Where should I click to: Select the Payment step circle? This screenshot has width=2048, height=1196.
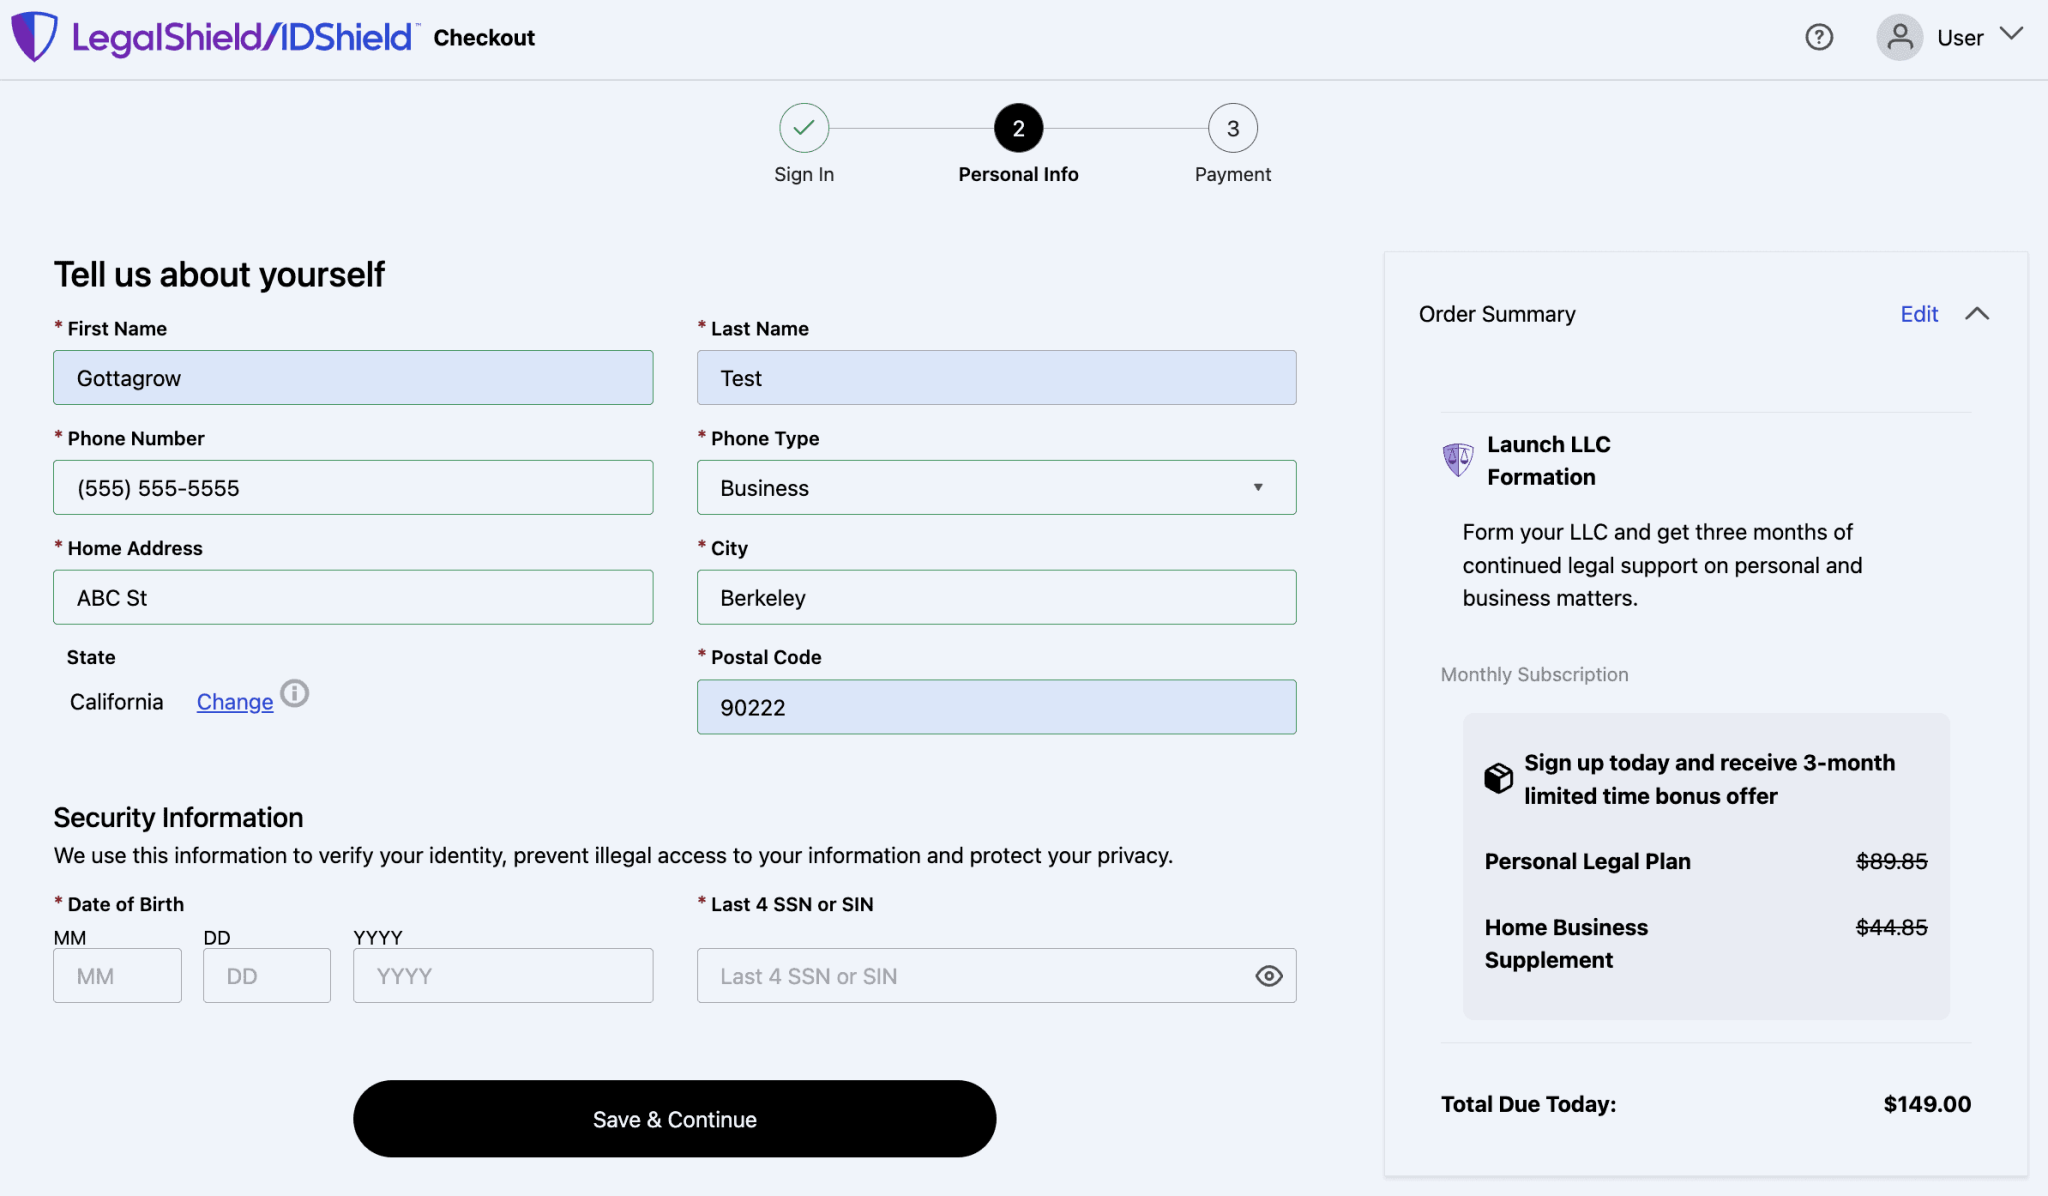point(1232,128)
